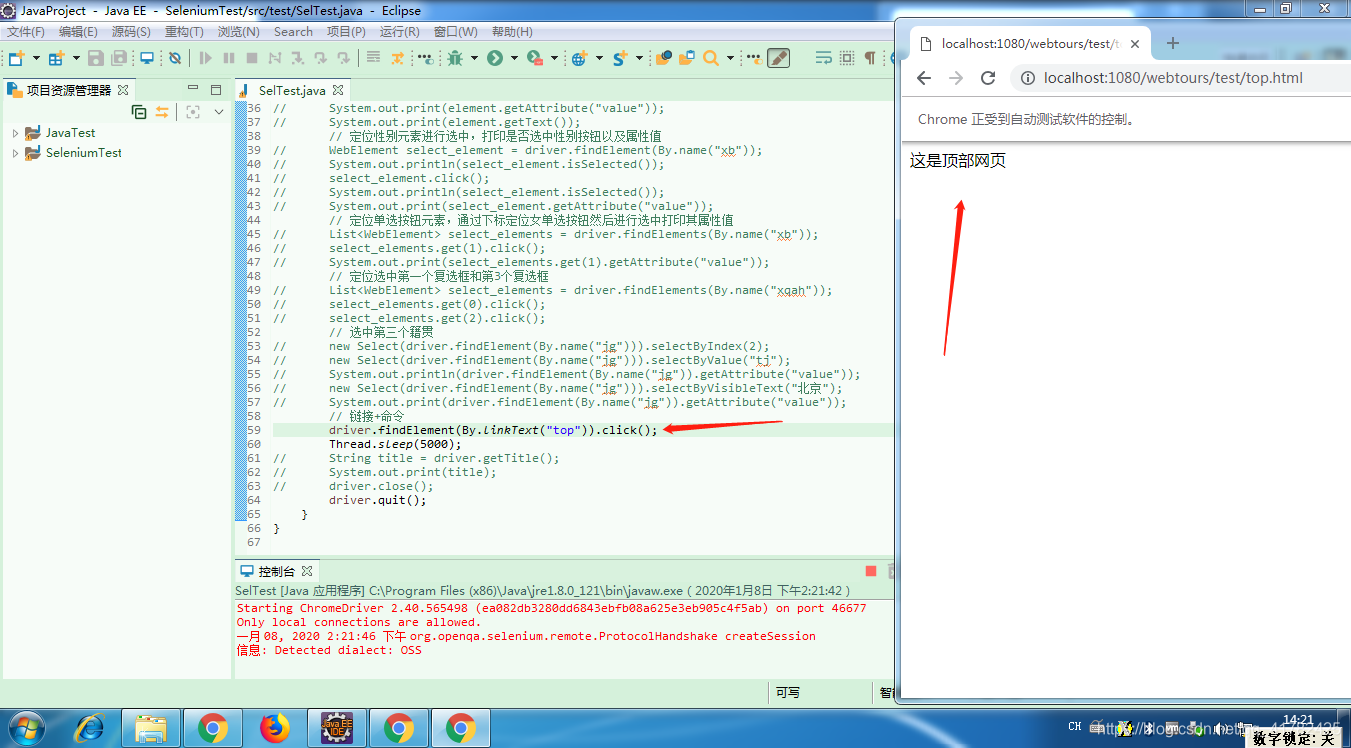Image resolution: width=1351 pixels, height=748 pixels.
Task: Click Chrome address bar localhost URL
Action: pos(1173,78)
